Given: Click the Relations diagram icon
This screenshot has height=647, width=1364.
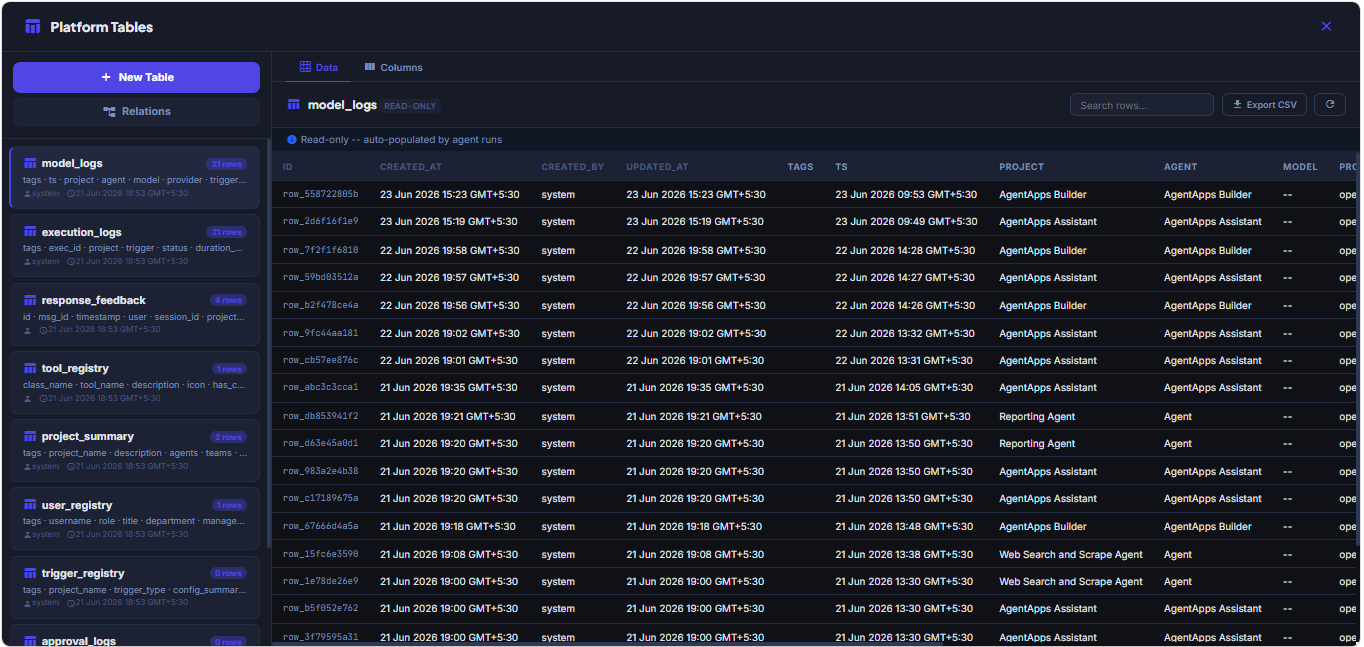Looking at the screenshot, I should 109,112.
